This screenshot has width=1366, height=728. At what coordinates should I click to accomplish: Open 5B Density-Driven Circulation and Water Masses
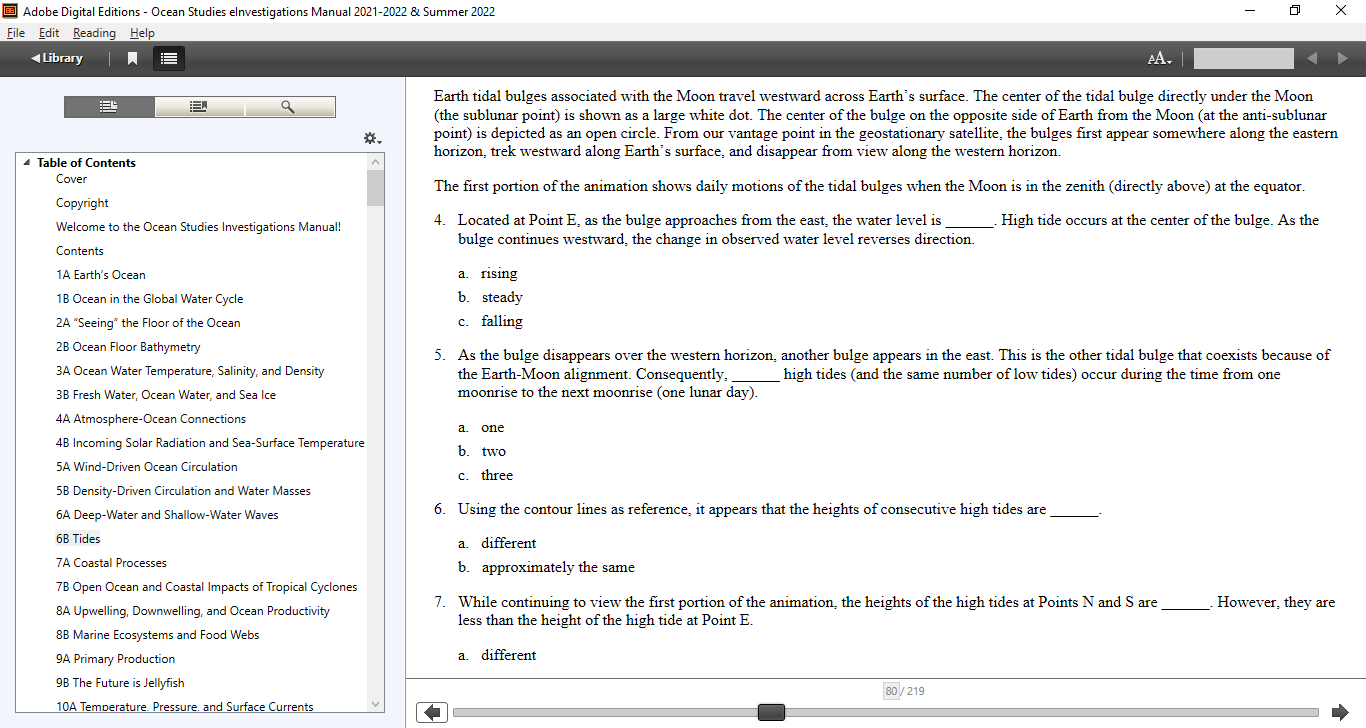(x=183, y=491)
